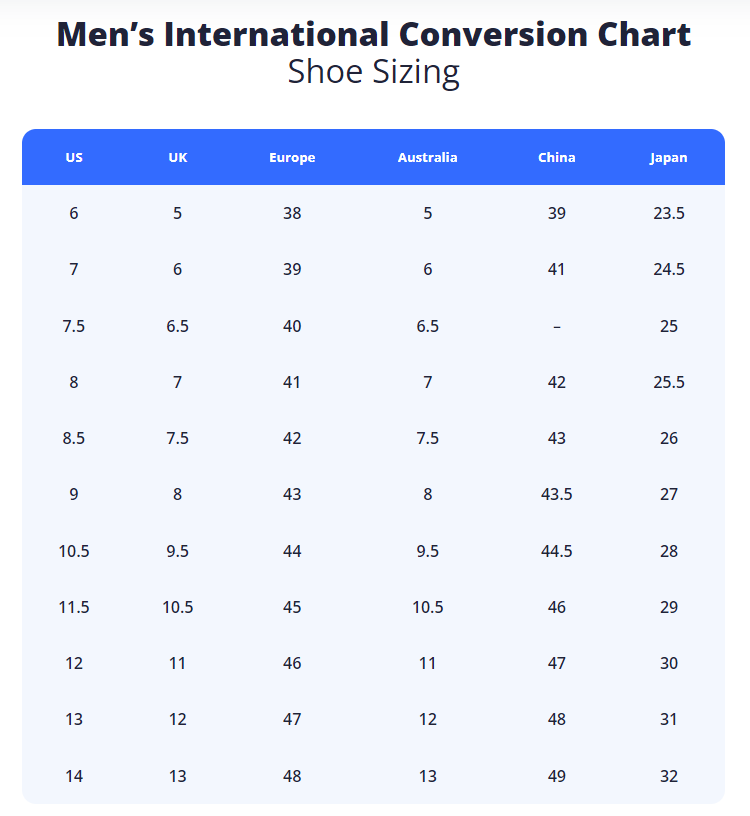Click Japan size 32 cell
Screen dimensions: 750x816
click(669, 776)
